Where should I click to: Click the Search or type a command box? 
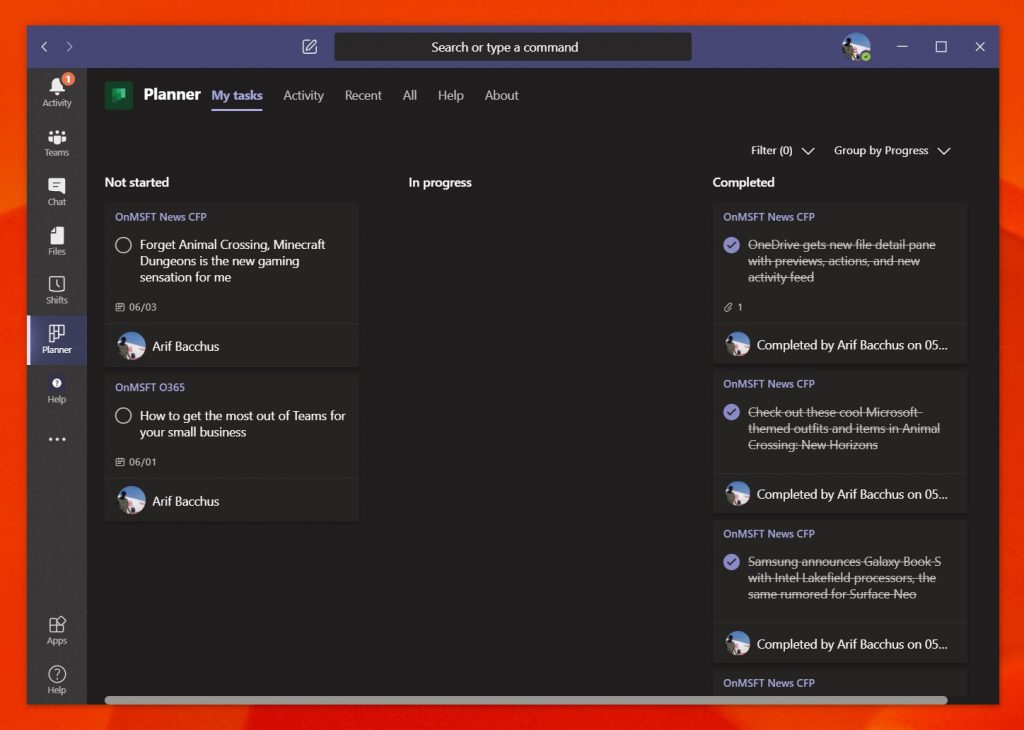(513, 47)
